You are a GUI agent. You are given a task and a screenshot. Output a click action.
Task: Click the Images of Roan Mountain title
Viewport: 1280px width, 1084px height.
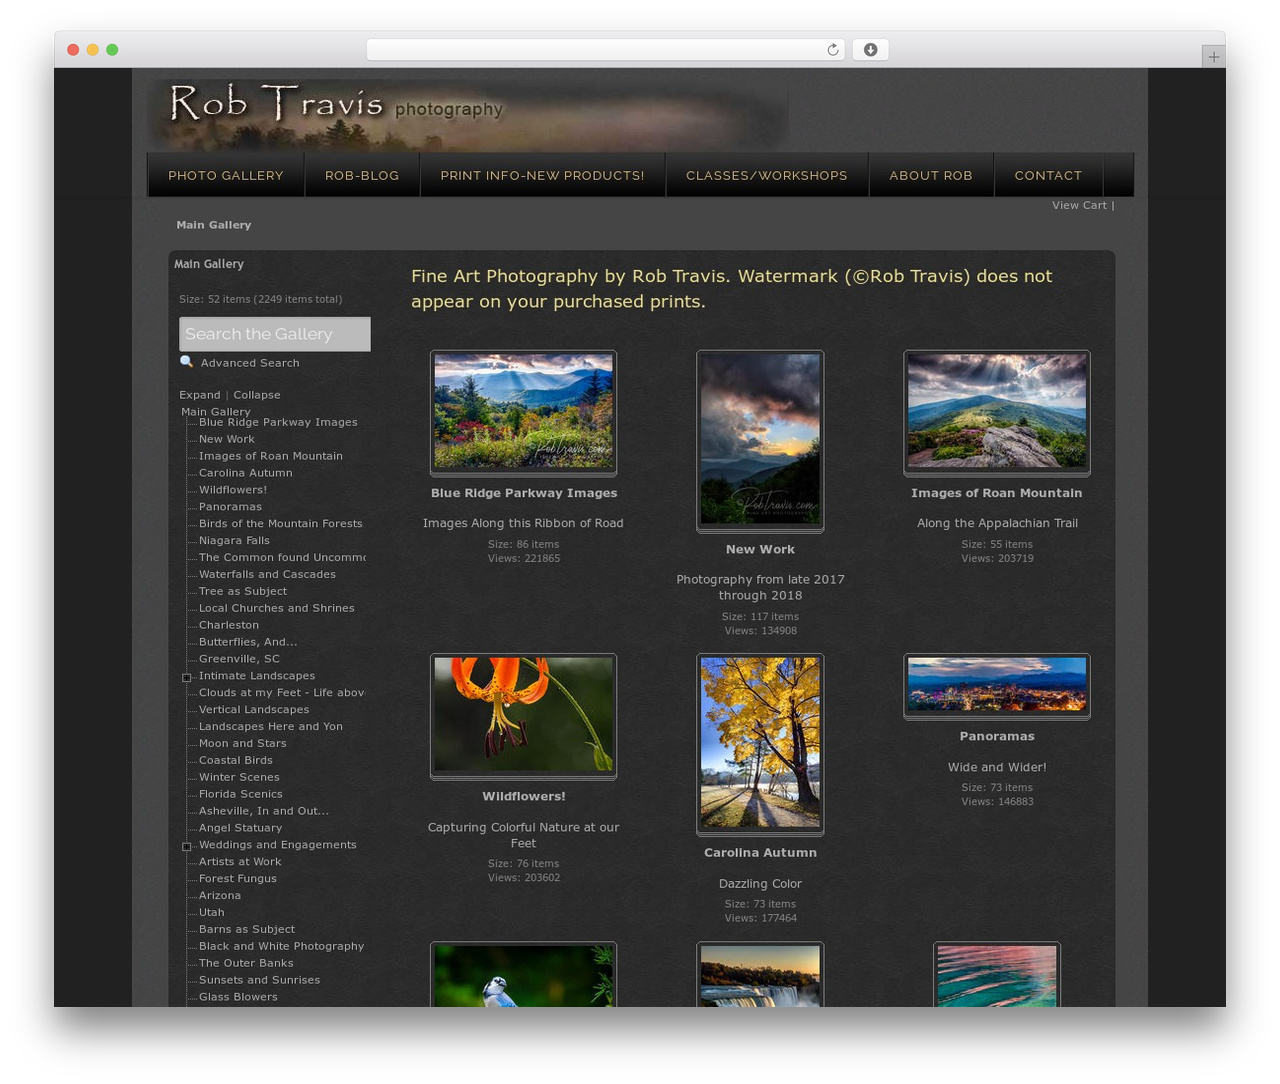(x=997, y=493)
